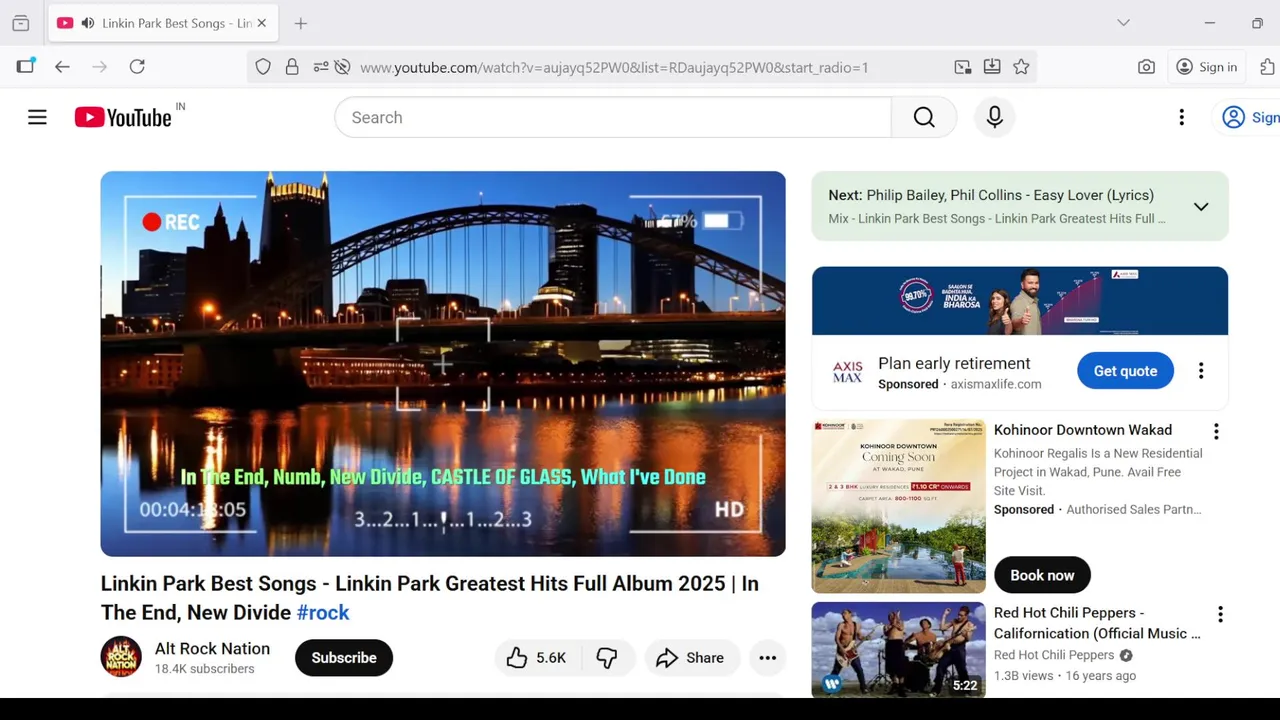Click autoplay blocked icon in address bar
Image resolution: width=1280 pixels, height=720 pixels.
342,67
